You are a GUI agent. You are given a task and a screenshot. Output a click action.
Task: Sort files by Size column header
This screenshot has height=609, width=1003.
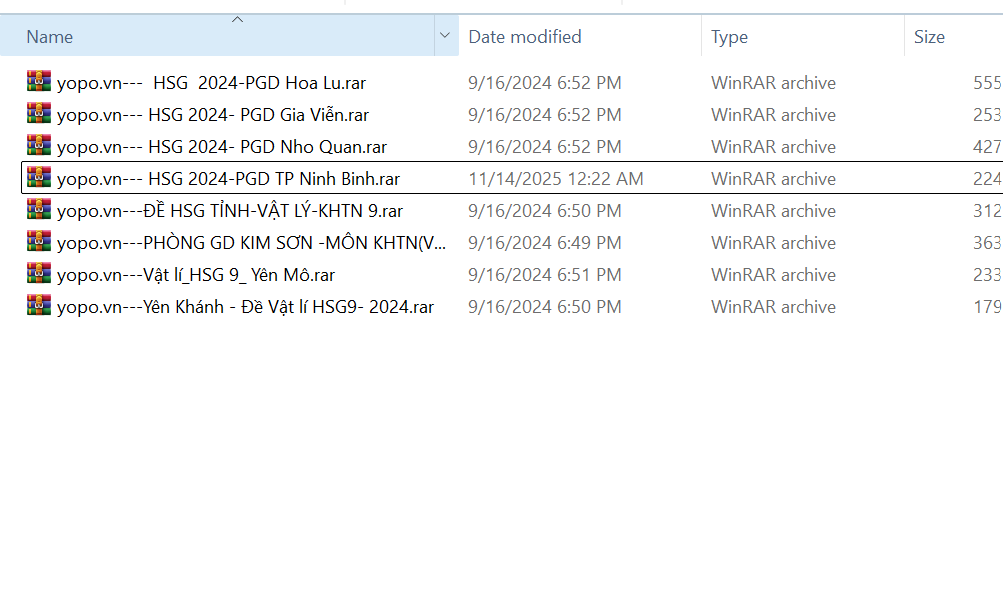(929, 37)
